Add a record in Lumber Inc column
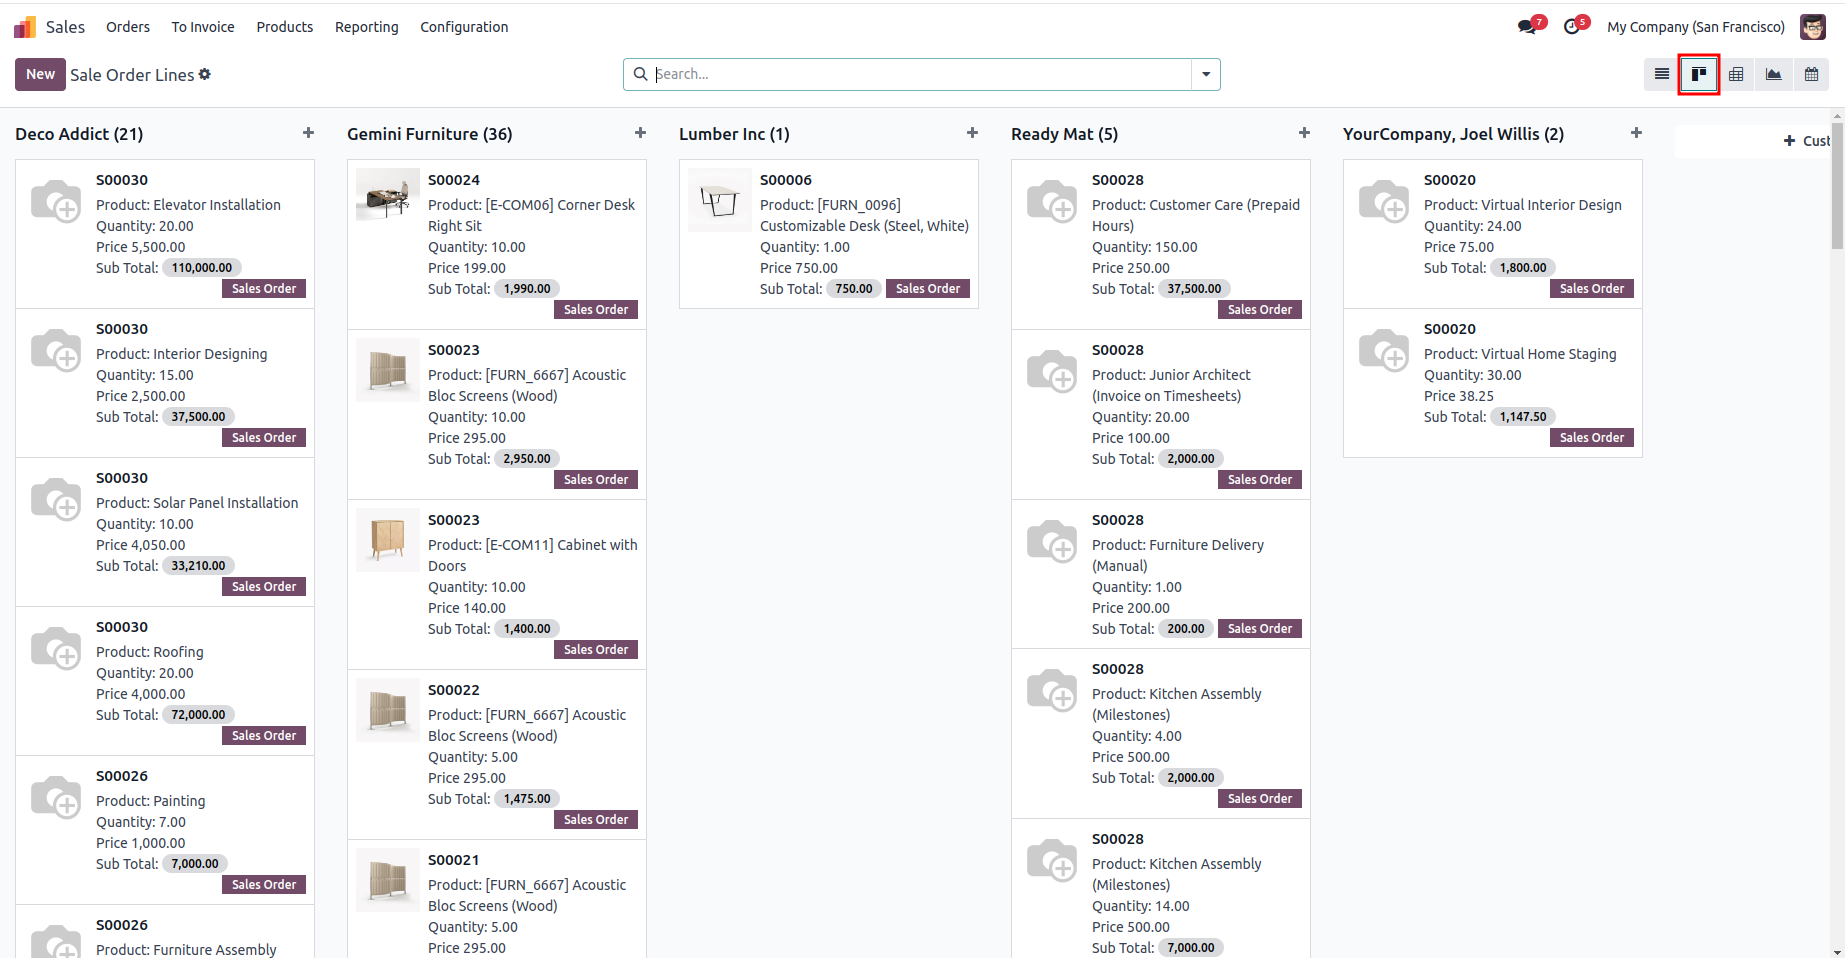The image size is (1845, 958). coord(972,133)
